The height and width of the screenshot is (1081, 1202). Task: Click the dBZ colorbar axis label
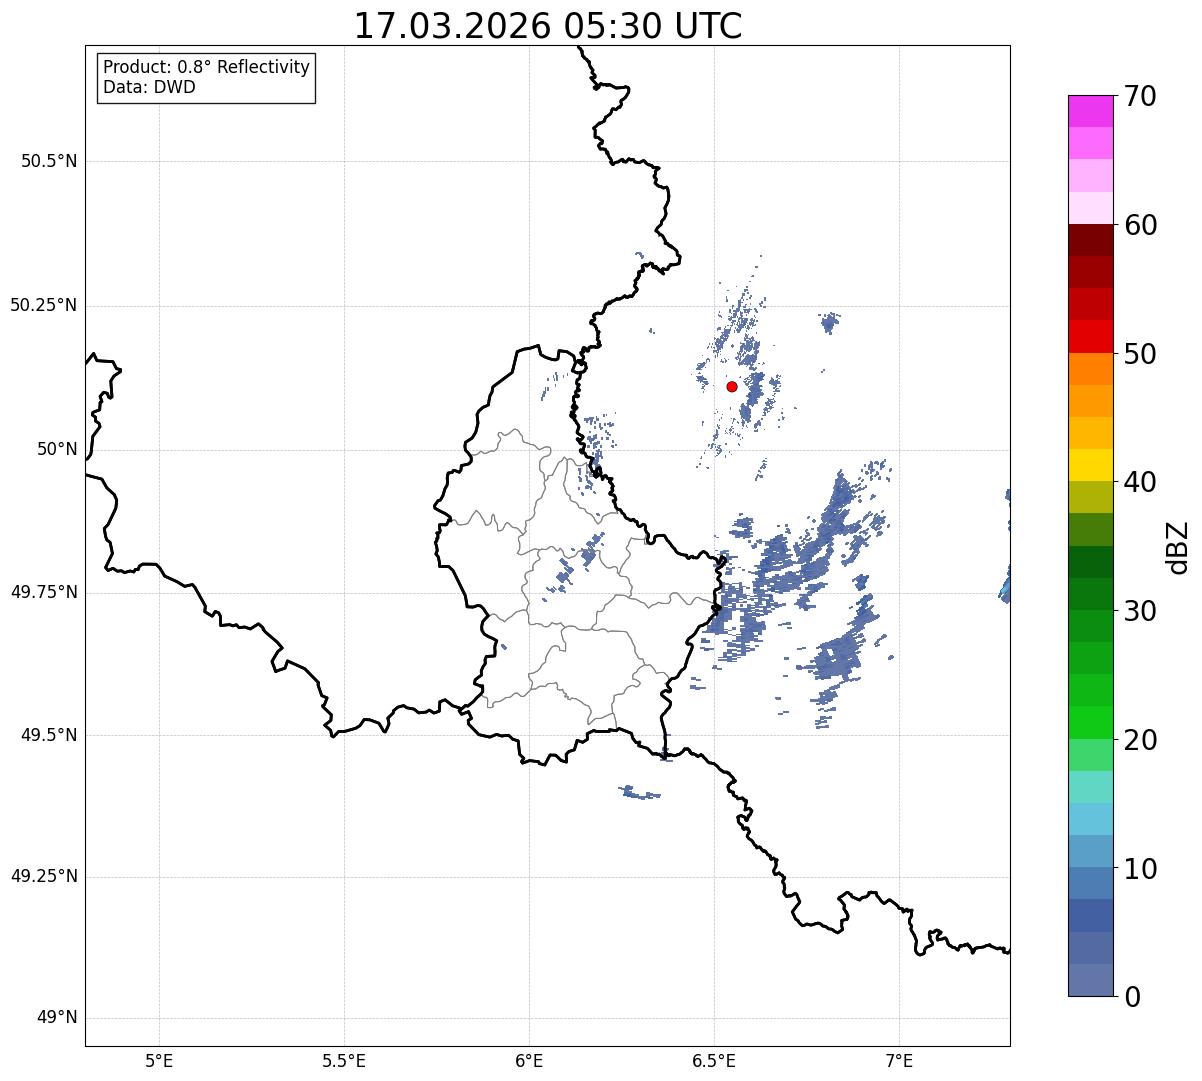pos(1178,547)
